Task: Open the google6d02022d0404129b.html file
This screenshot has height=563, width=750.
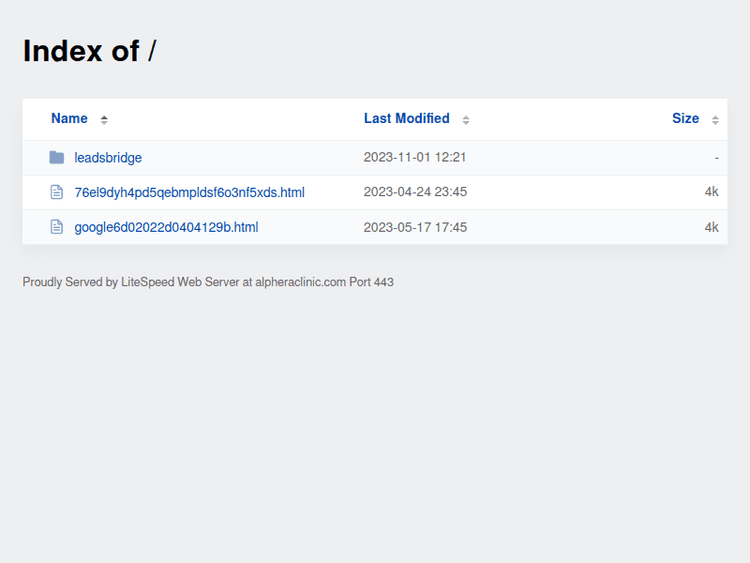Action: coord(166,227)
